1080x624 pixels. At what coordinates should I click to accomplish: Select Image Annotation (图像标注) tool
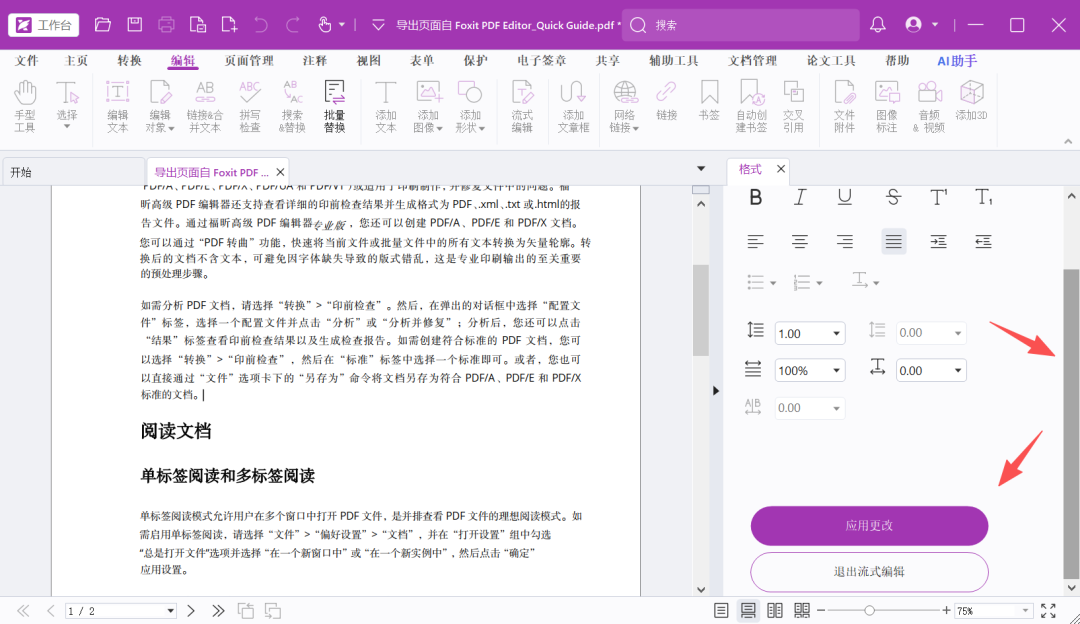pos(887,107)
